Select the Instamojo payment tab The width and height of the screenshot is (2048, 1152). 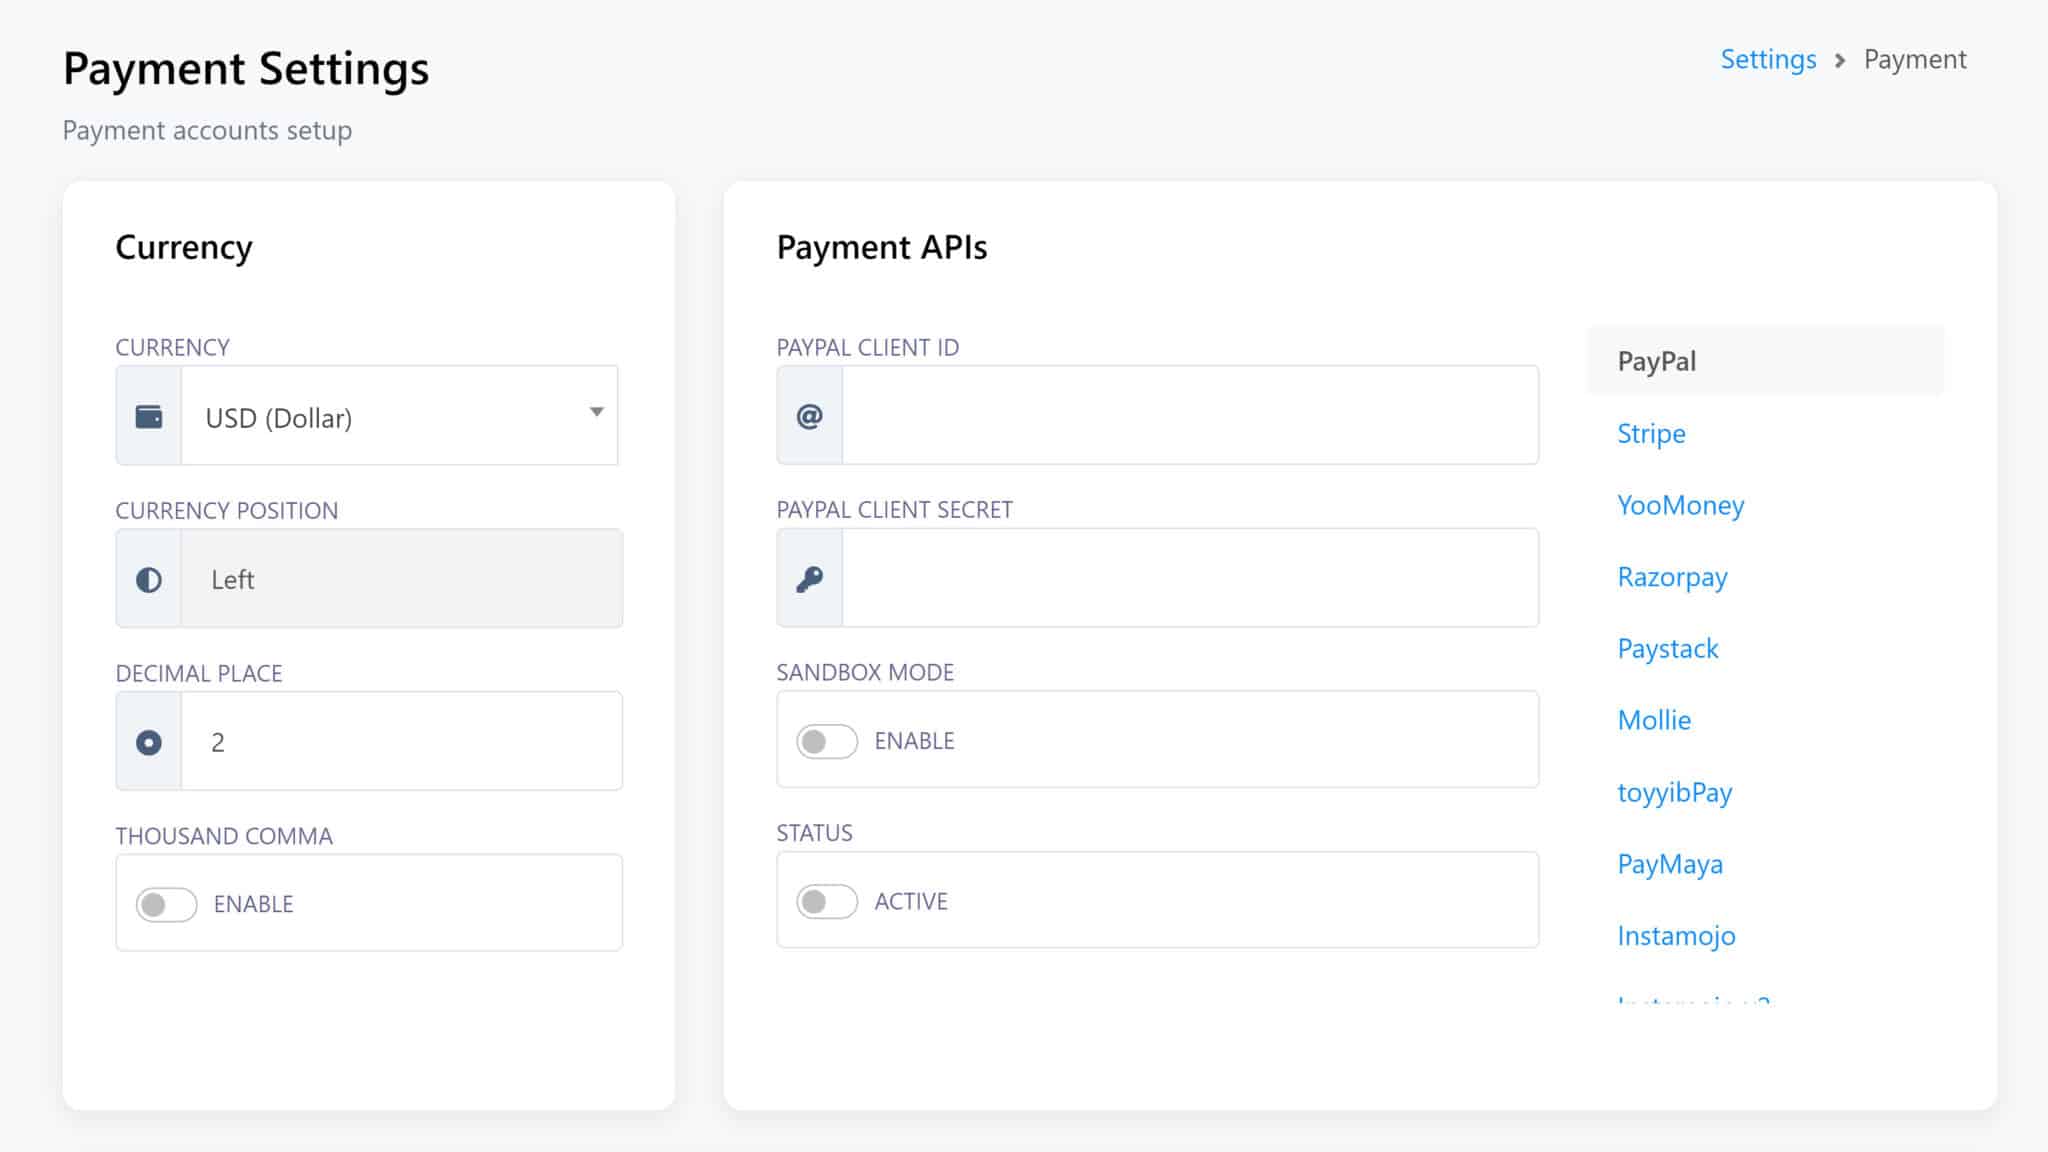coord(1676,936)
